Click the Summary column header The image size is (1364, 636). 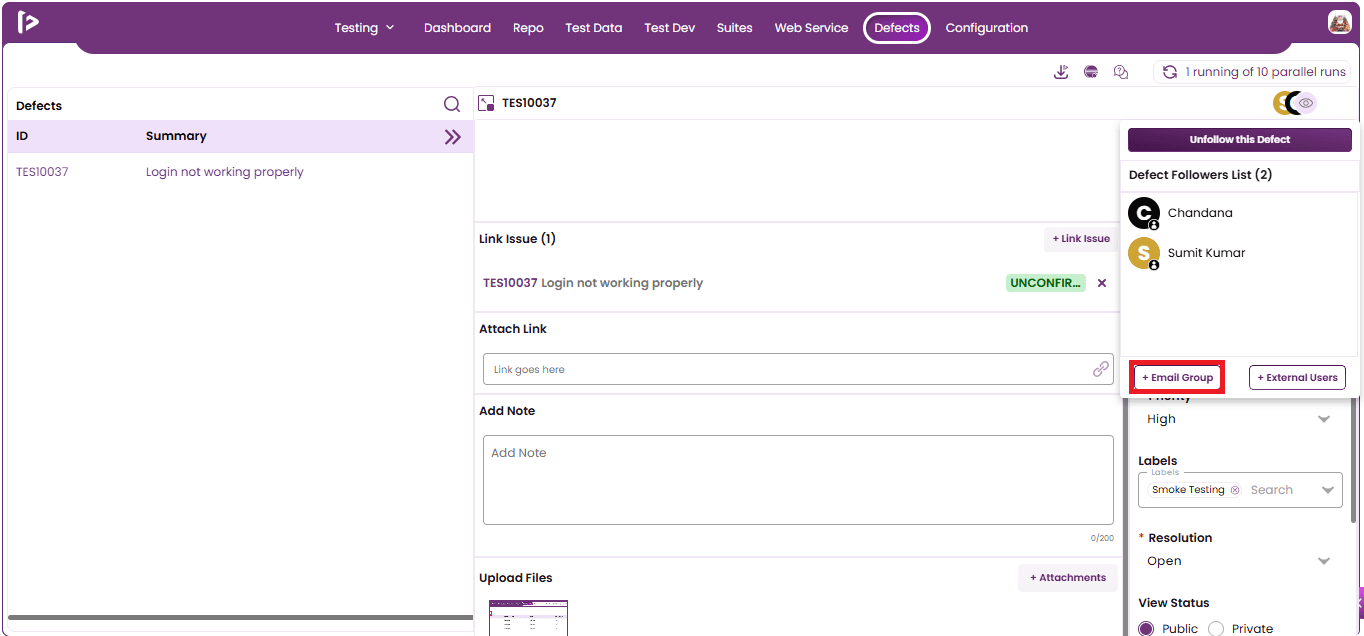click(x=176, y=136)
